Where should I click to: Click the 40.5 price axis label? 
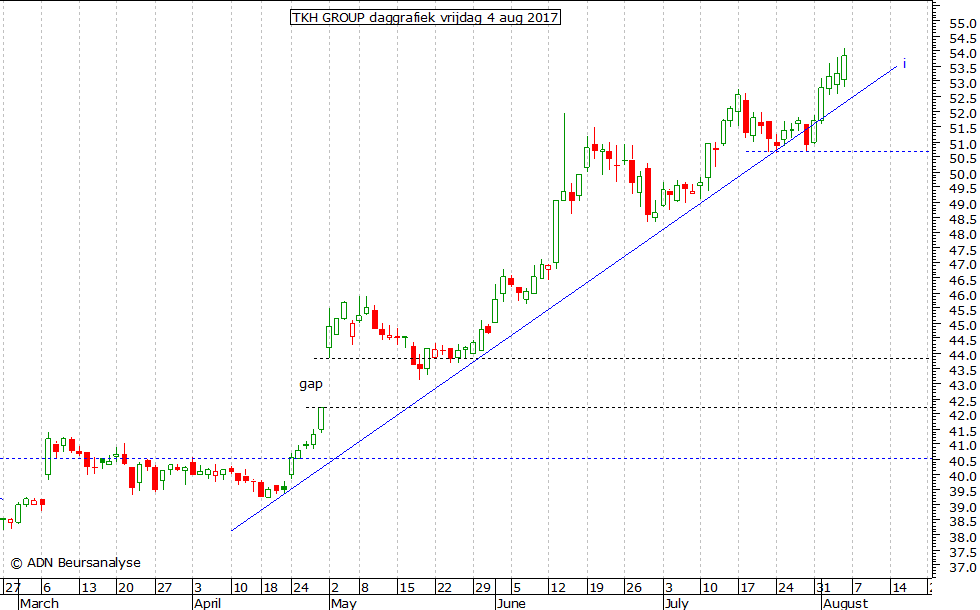[x=962, y=461]
